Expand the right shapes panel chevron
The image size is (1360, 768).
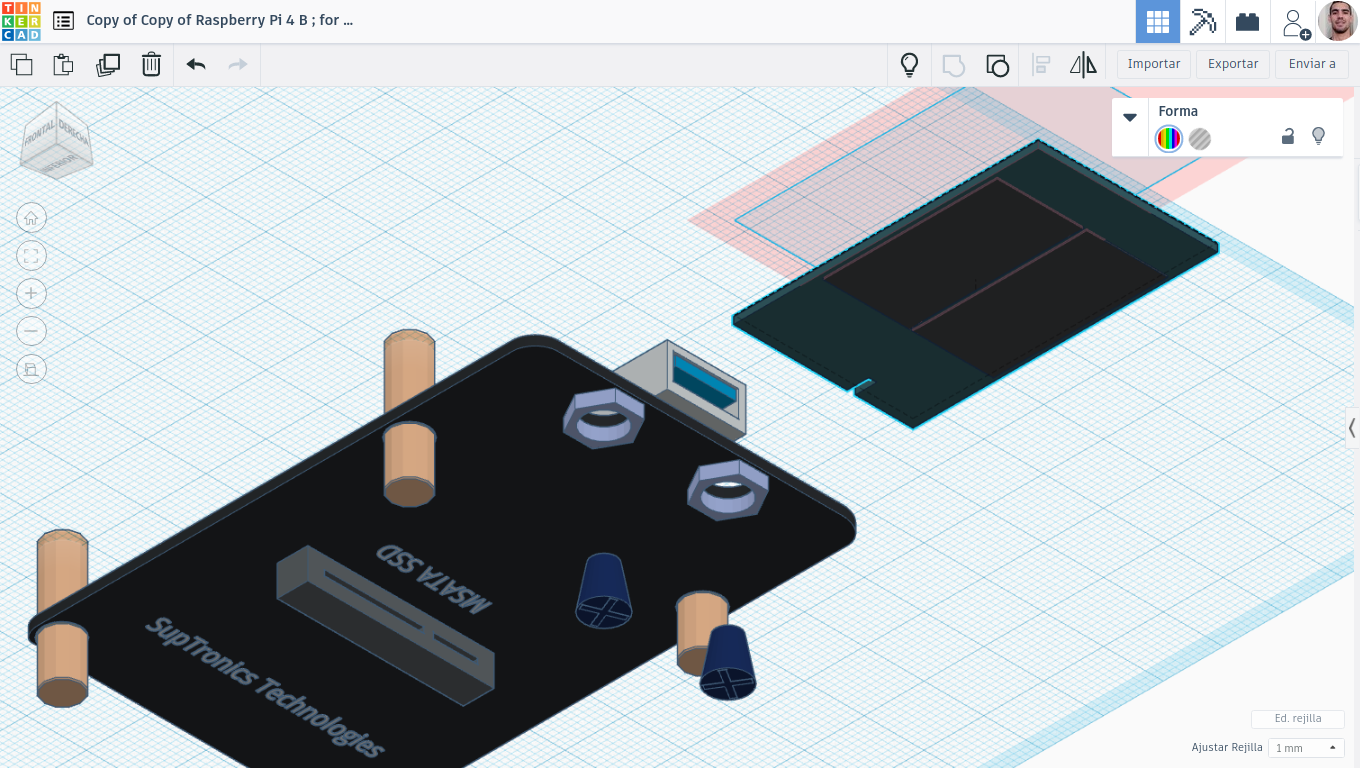[x=1352, y=428]
